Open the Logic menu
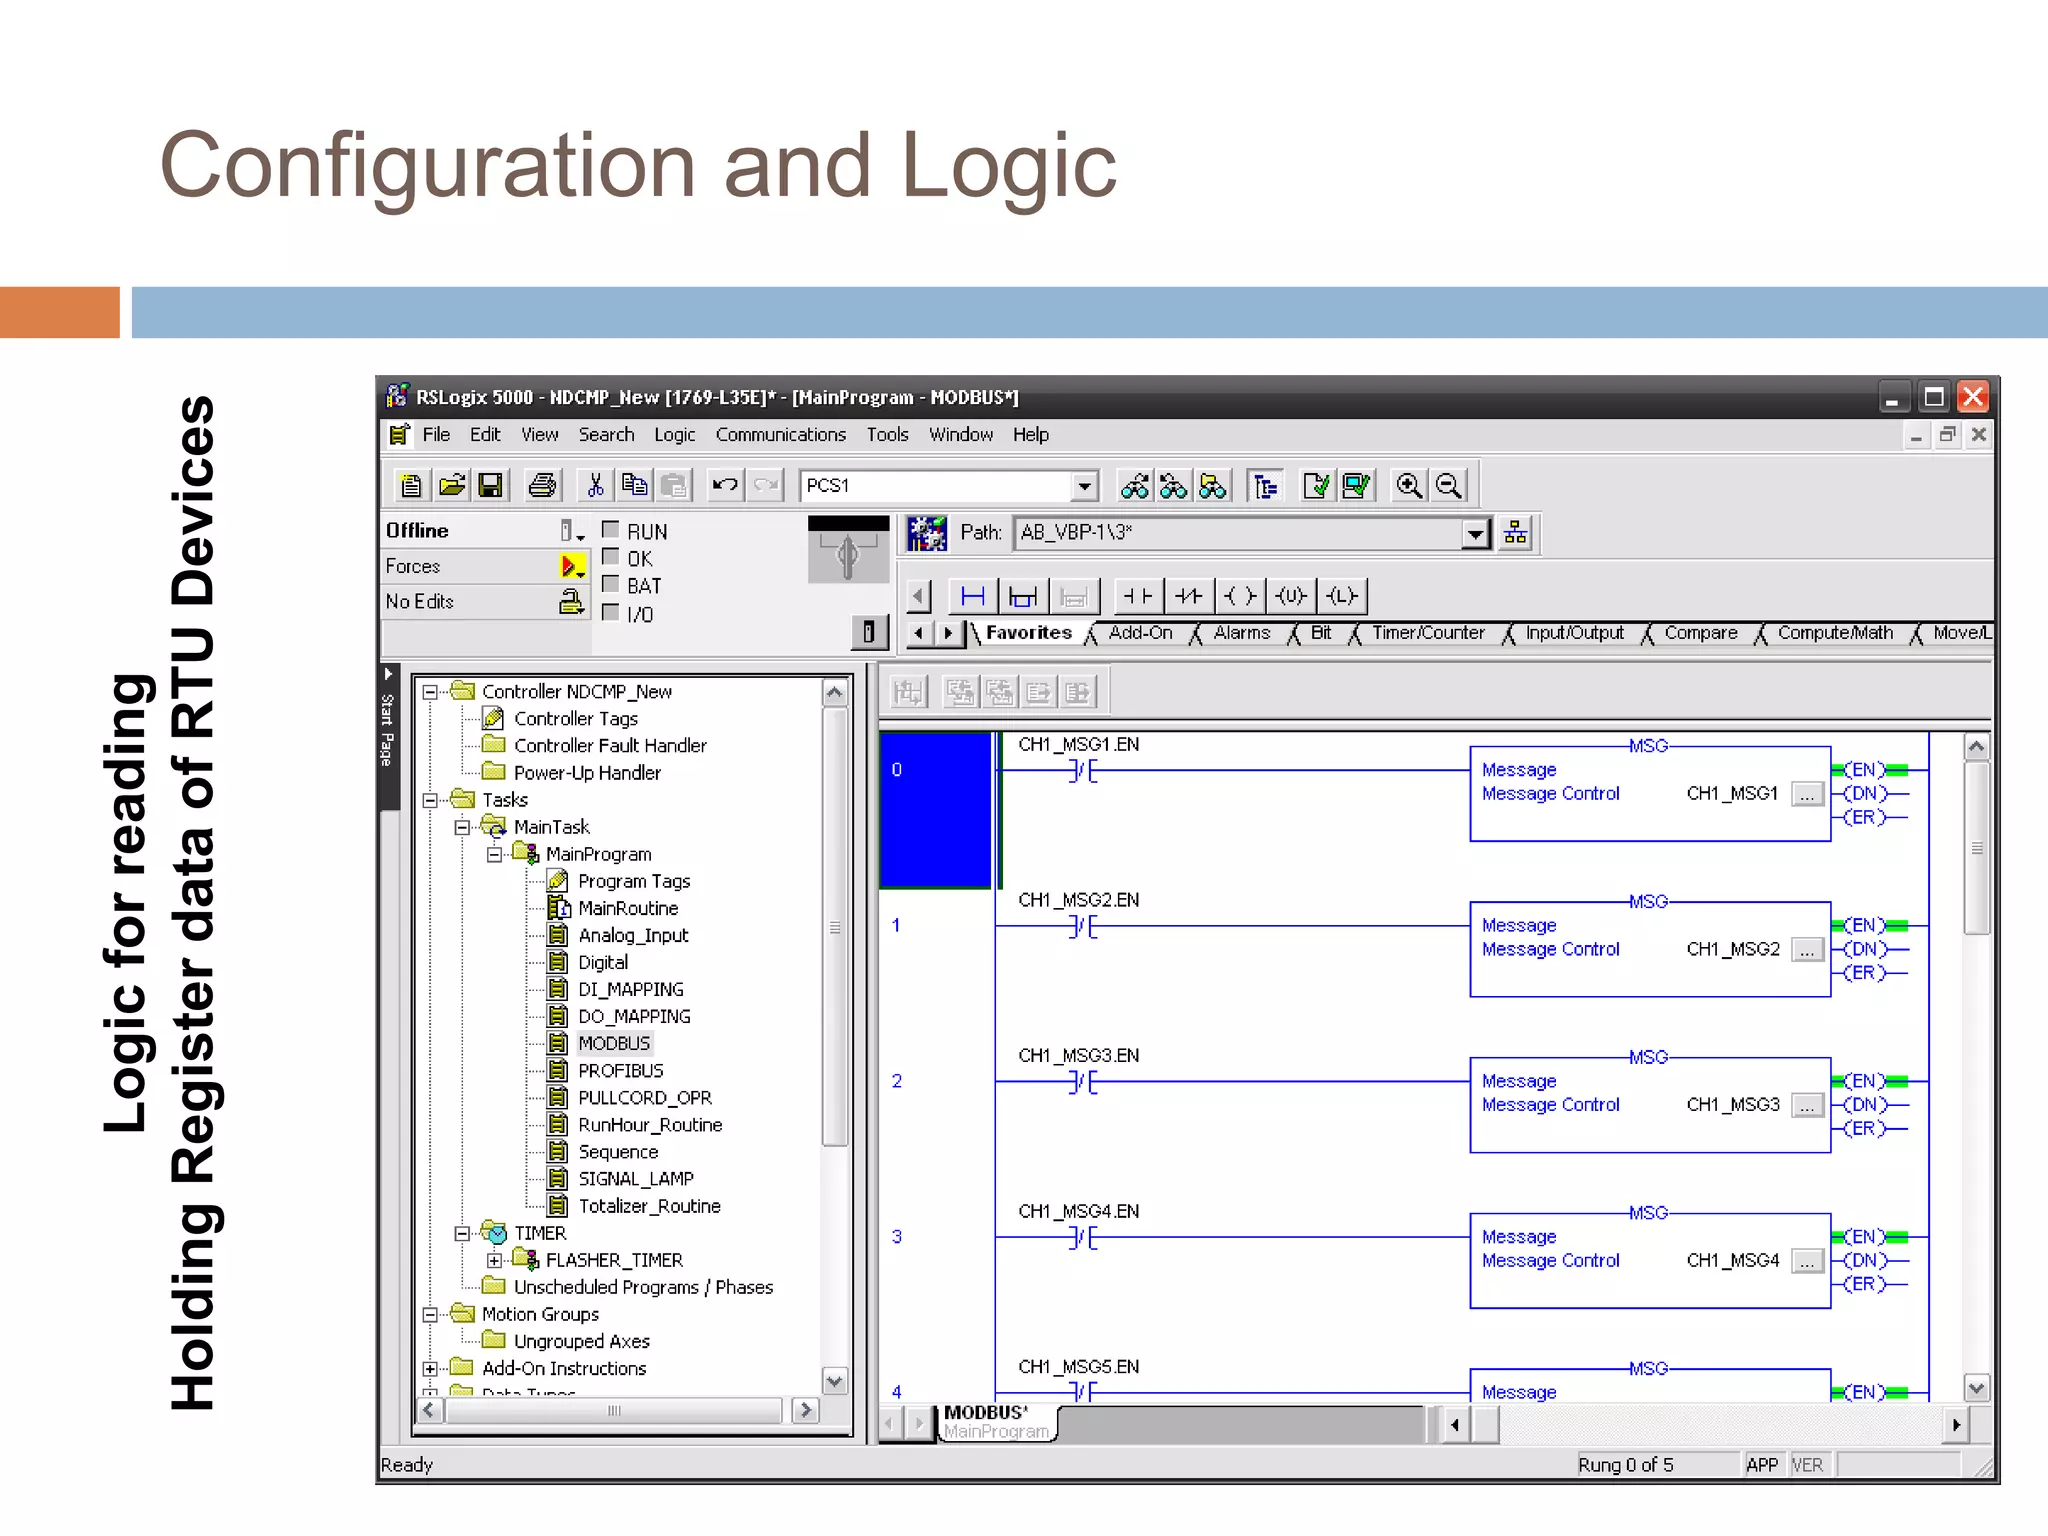Viewport: 2048px width, 1536px height. pyautogui.click(x=675, y=435)
